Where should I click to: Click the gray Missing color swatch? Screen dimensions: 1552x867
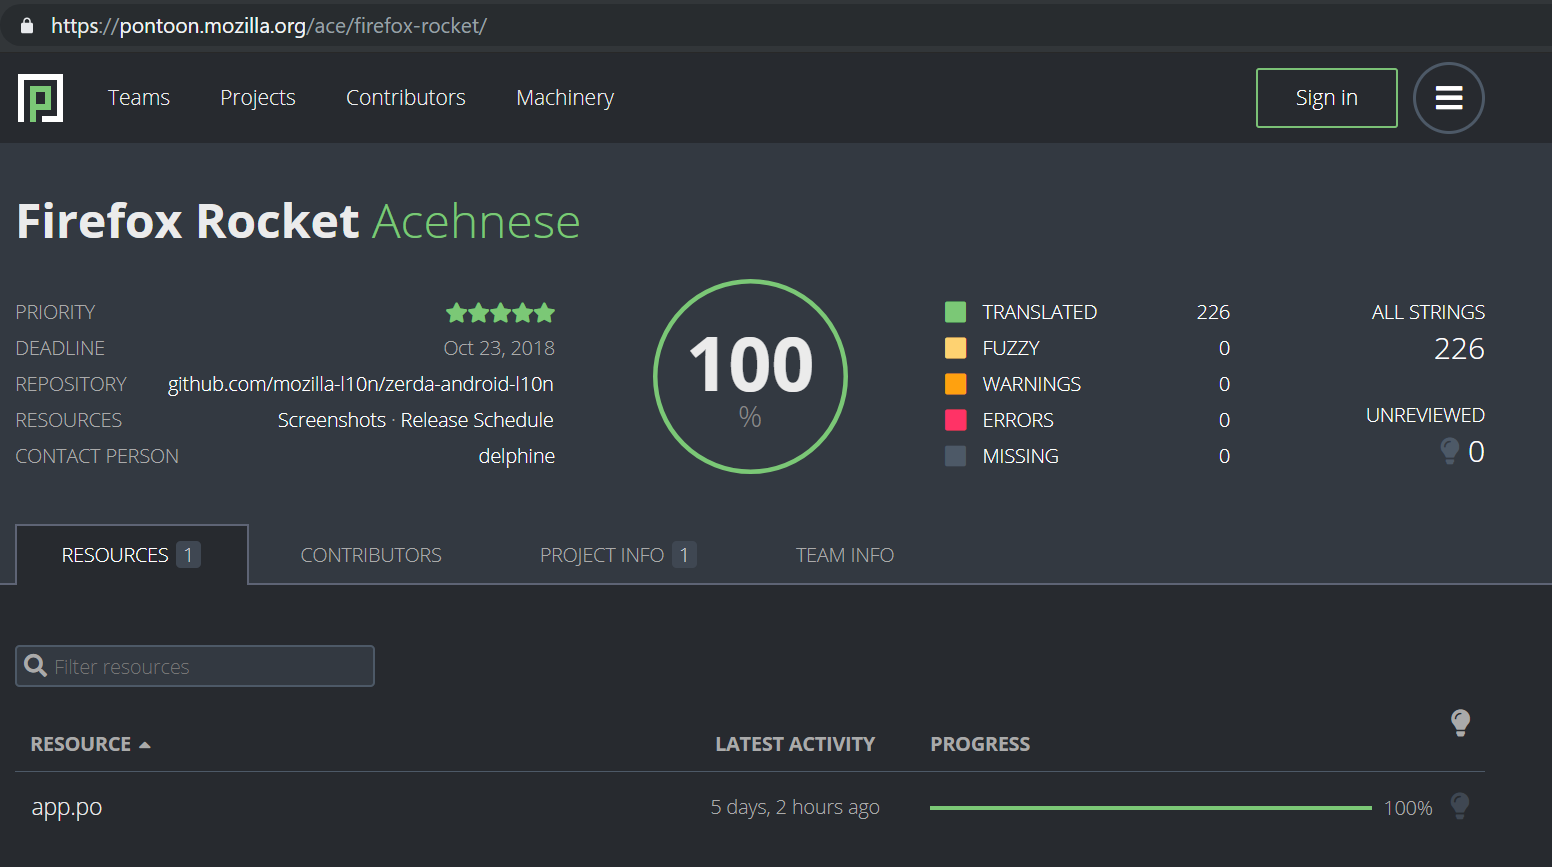(956, 456)
